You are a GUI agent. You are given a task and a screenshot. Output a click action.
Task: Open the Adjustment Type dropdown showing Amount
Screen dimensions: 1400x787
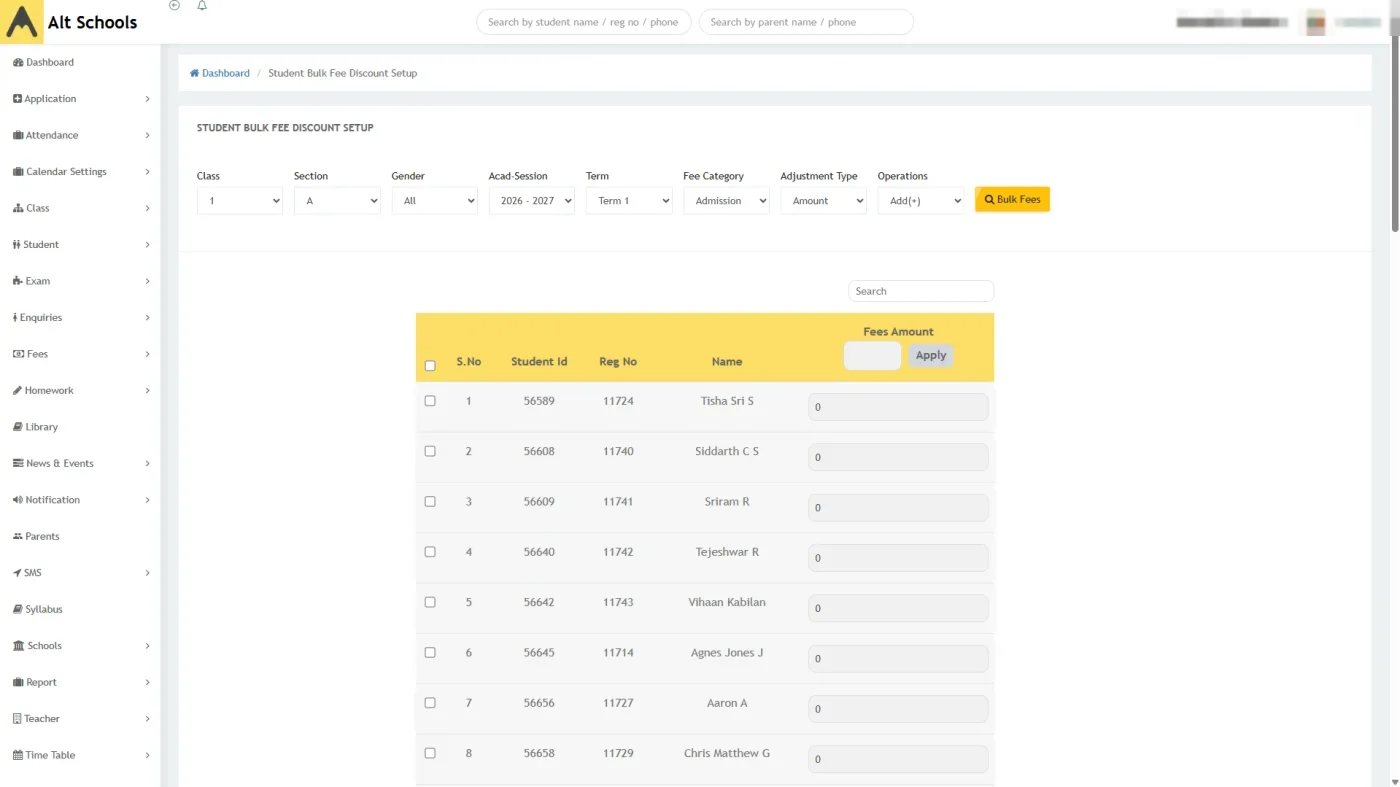(x=824, y=201)
